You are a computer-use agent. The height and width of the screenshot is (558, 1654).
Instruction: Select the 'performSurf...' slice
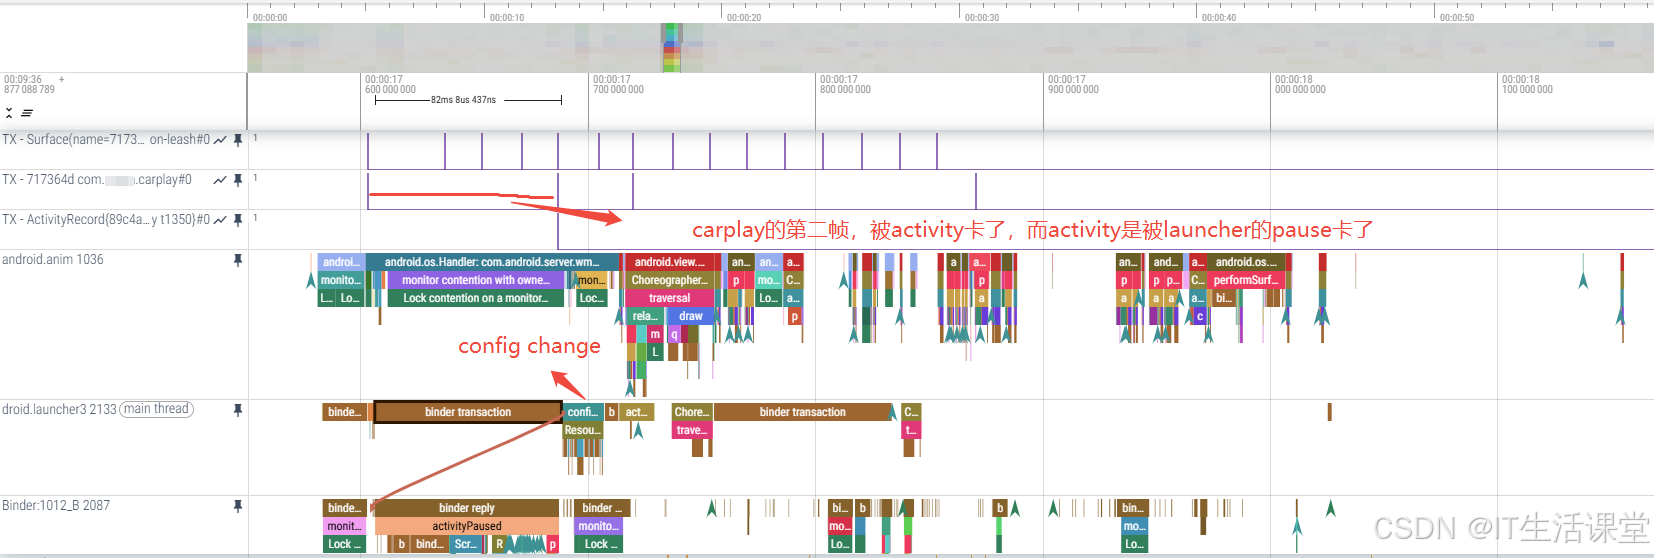pyautogui.click(x=1247, y=280)
